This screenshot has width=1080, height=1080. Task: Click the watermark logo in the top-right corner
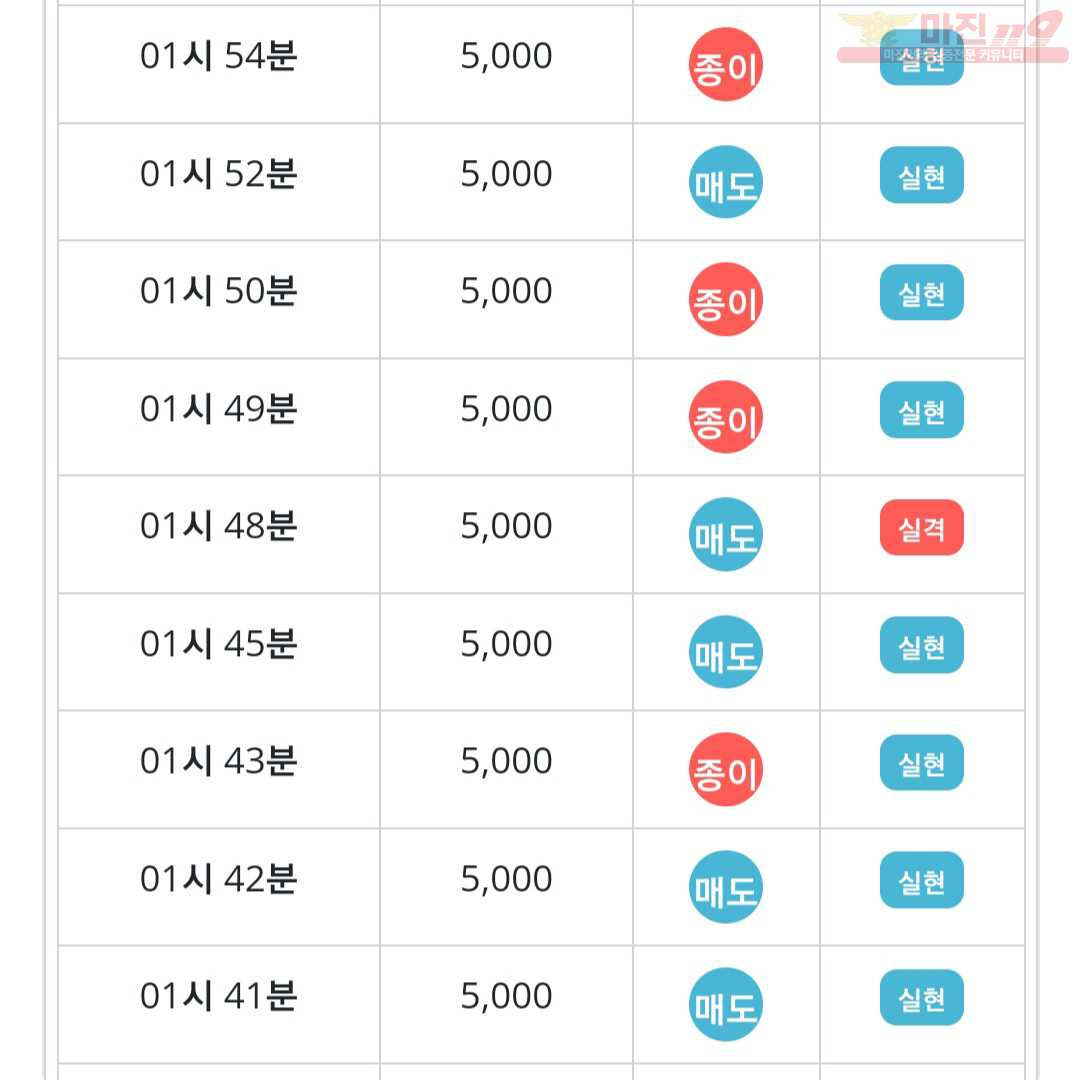(953, 37)
